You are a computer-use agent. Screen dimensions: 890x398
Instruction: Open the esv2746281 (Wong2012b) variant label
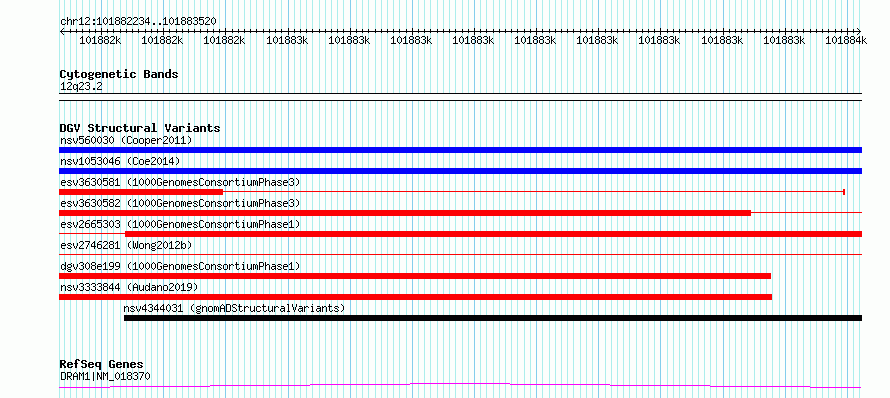pos(126,245)
